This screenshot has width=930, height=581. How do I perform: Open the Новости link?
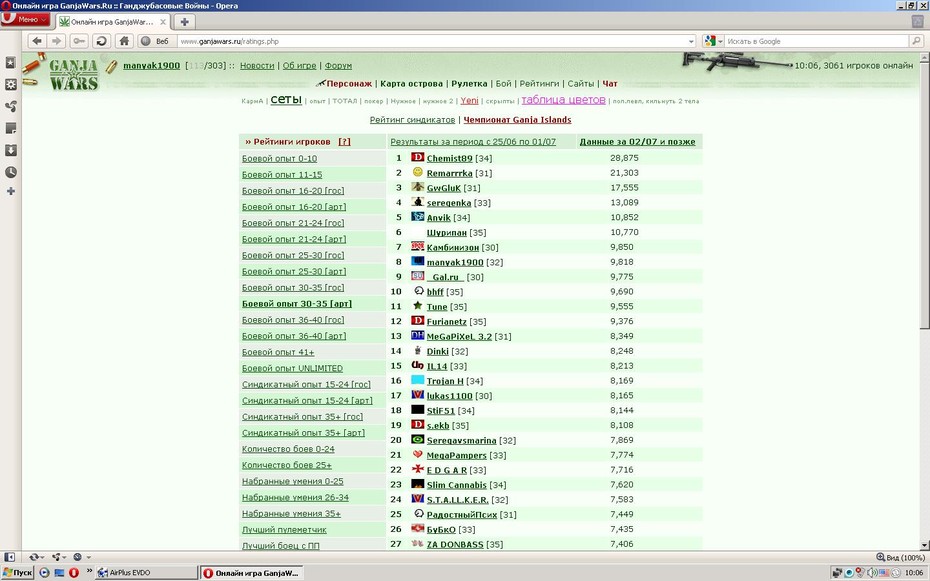(x=257, y=65)
